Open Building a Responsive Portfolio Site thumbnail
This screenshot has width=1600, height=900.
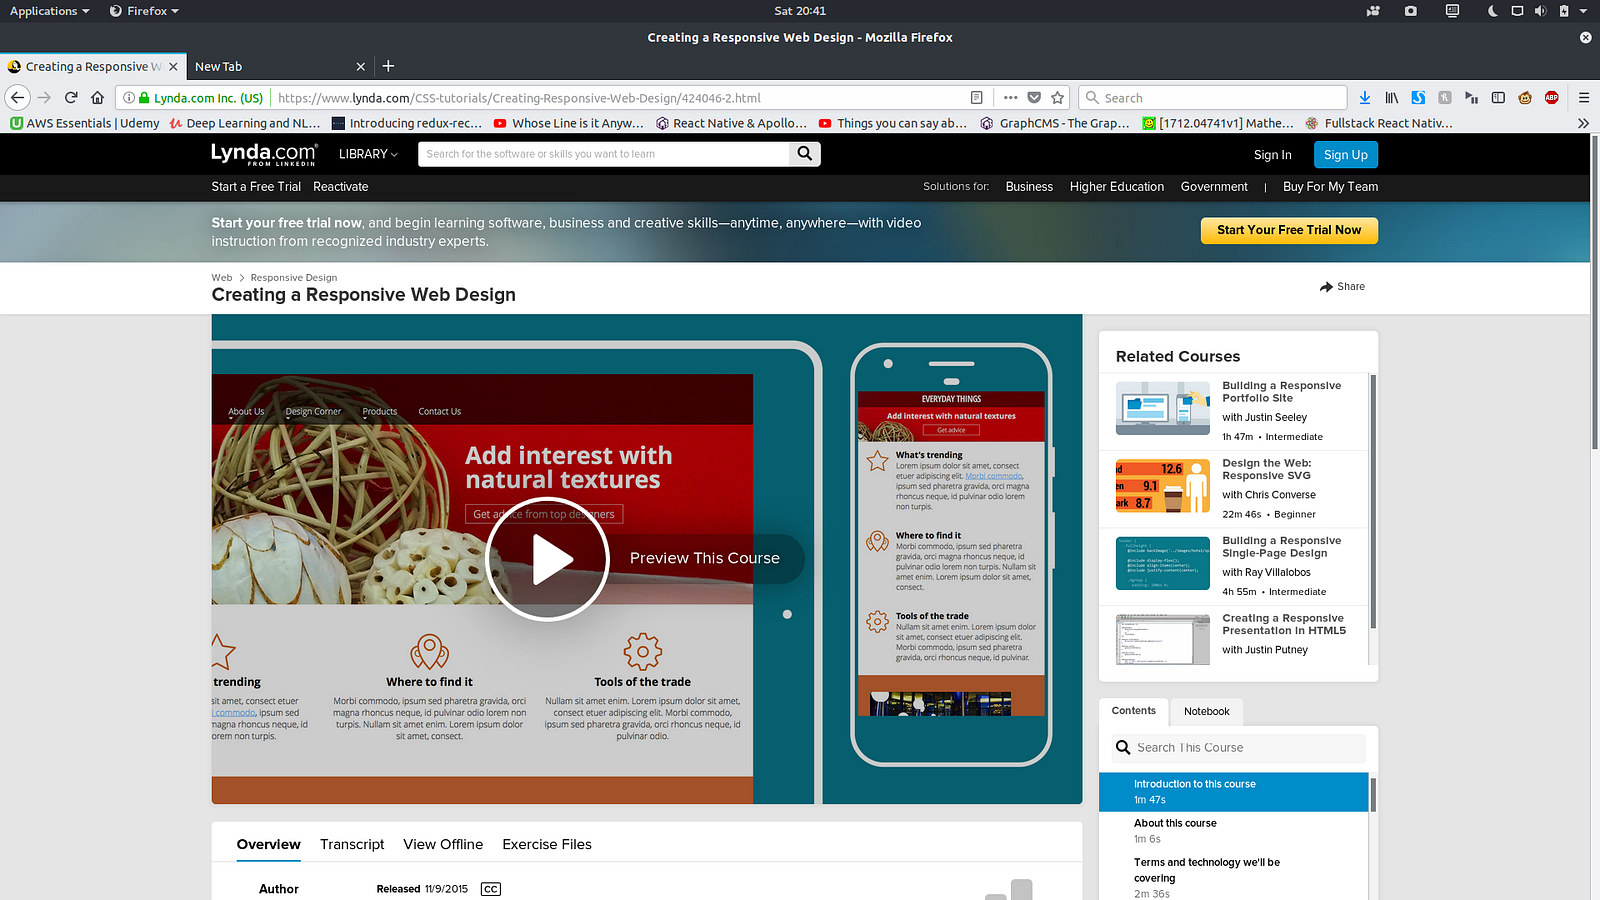(1163, 409)
